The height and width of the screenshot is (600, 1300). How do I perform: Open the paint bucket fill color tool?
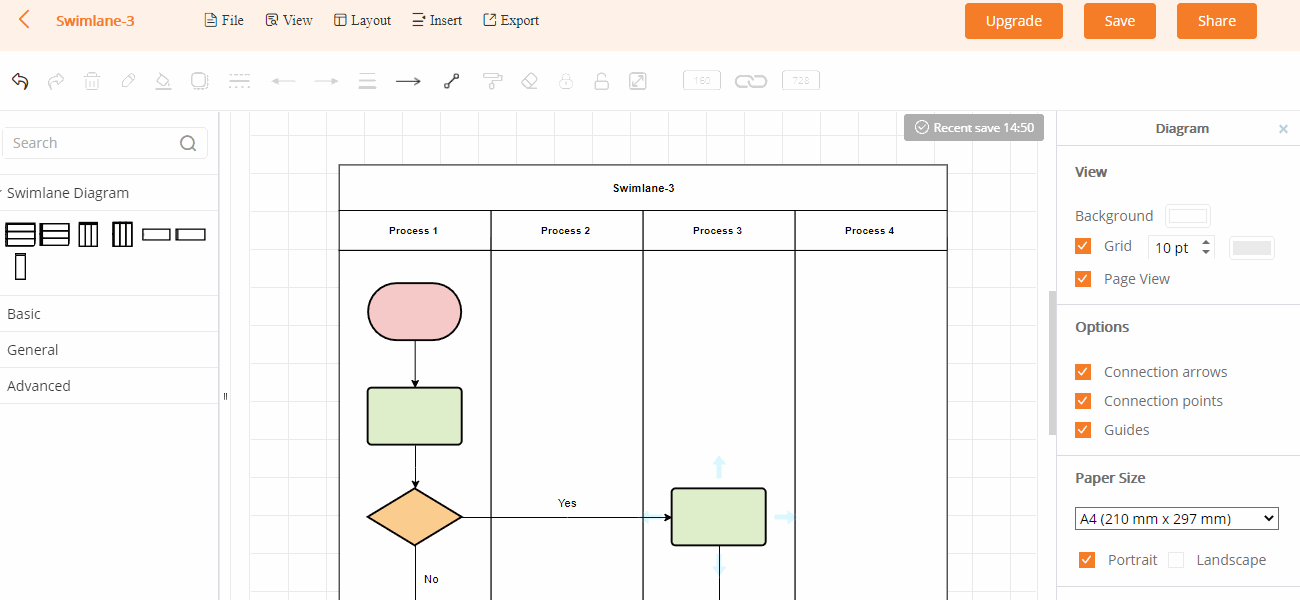coord(164,81)
